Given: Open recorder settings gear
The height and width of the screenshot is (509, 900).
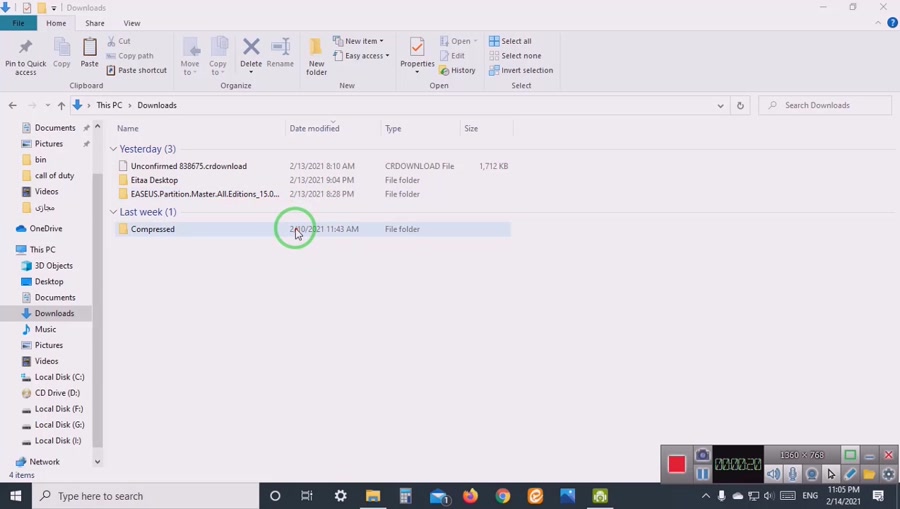Looking at the screenshot, I should 889,474.
